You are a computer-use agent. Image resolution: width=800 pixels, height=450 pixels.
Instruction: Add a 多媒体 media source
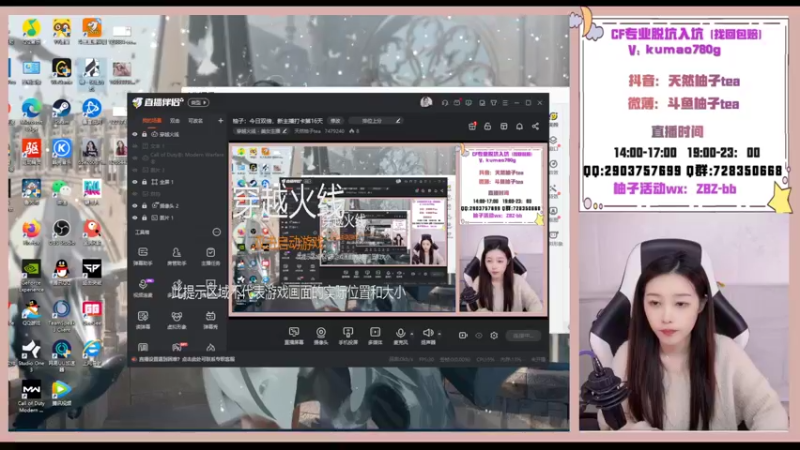point(375,336)
